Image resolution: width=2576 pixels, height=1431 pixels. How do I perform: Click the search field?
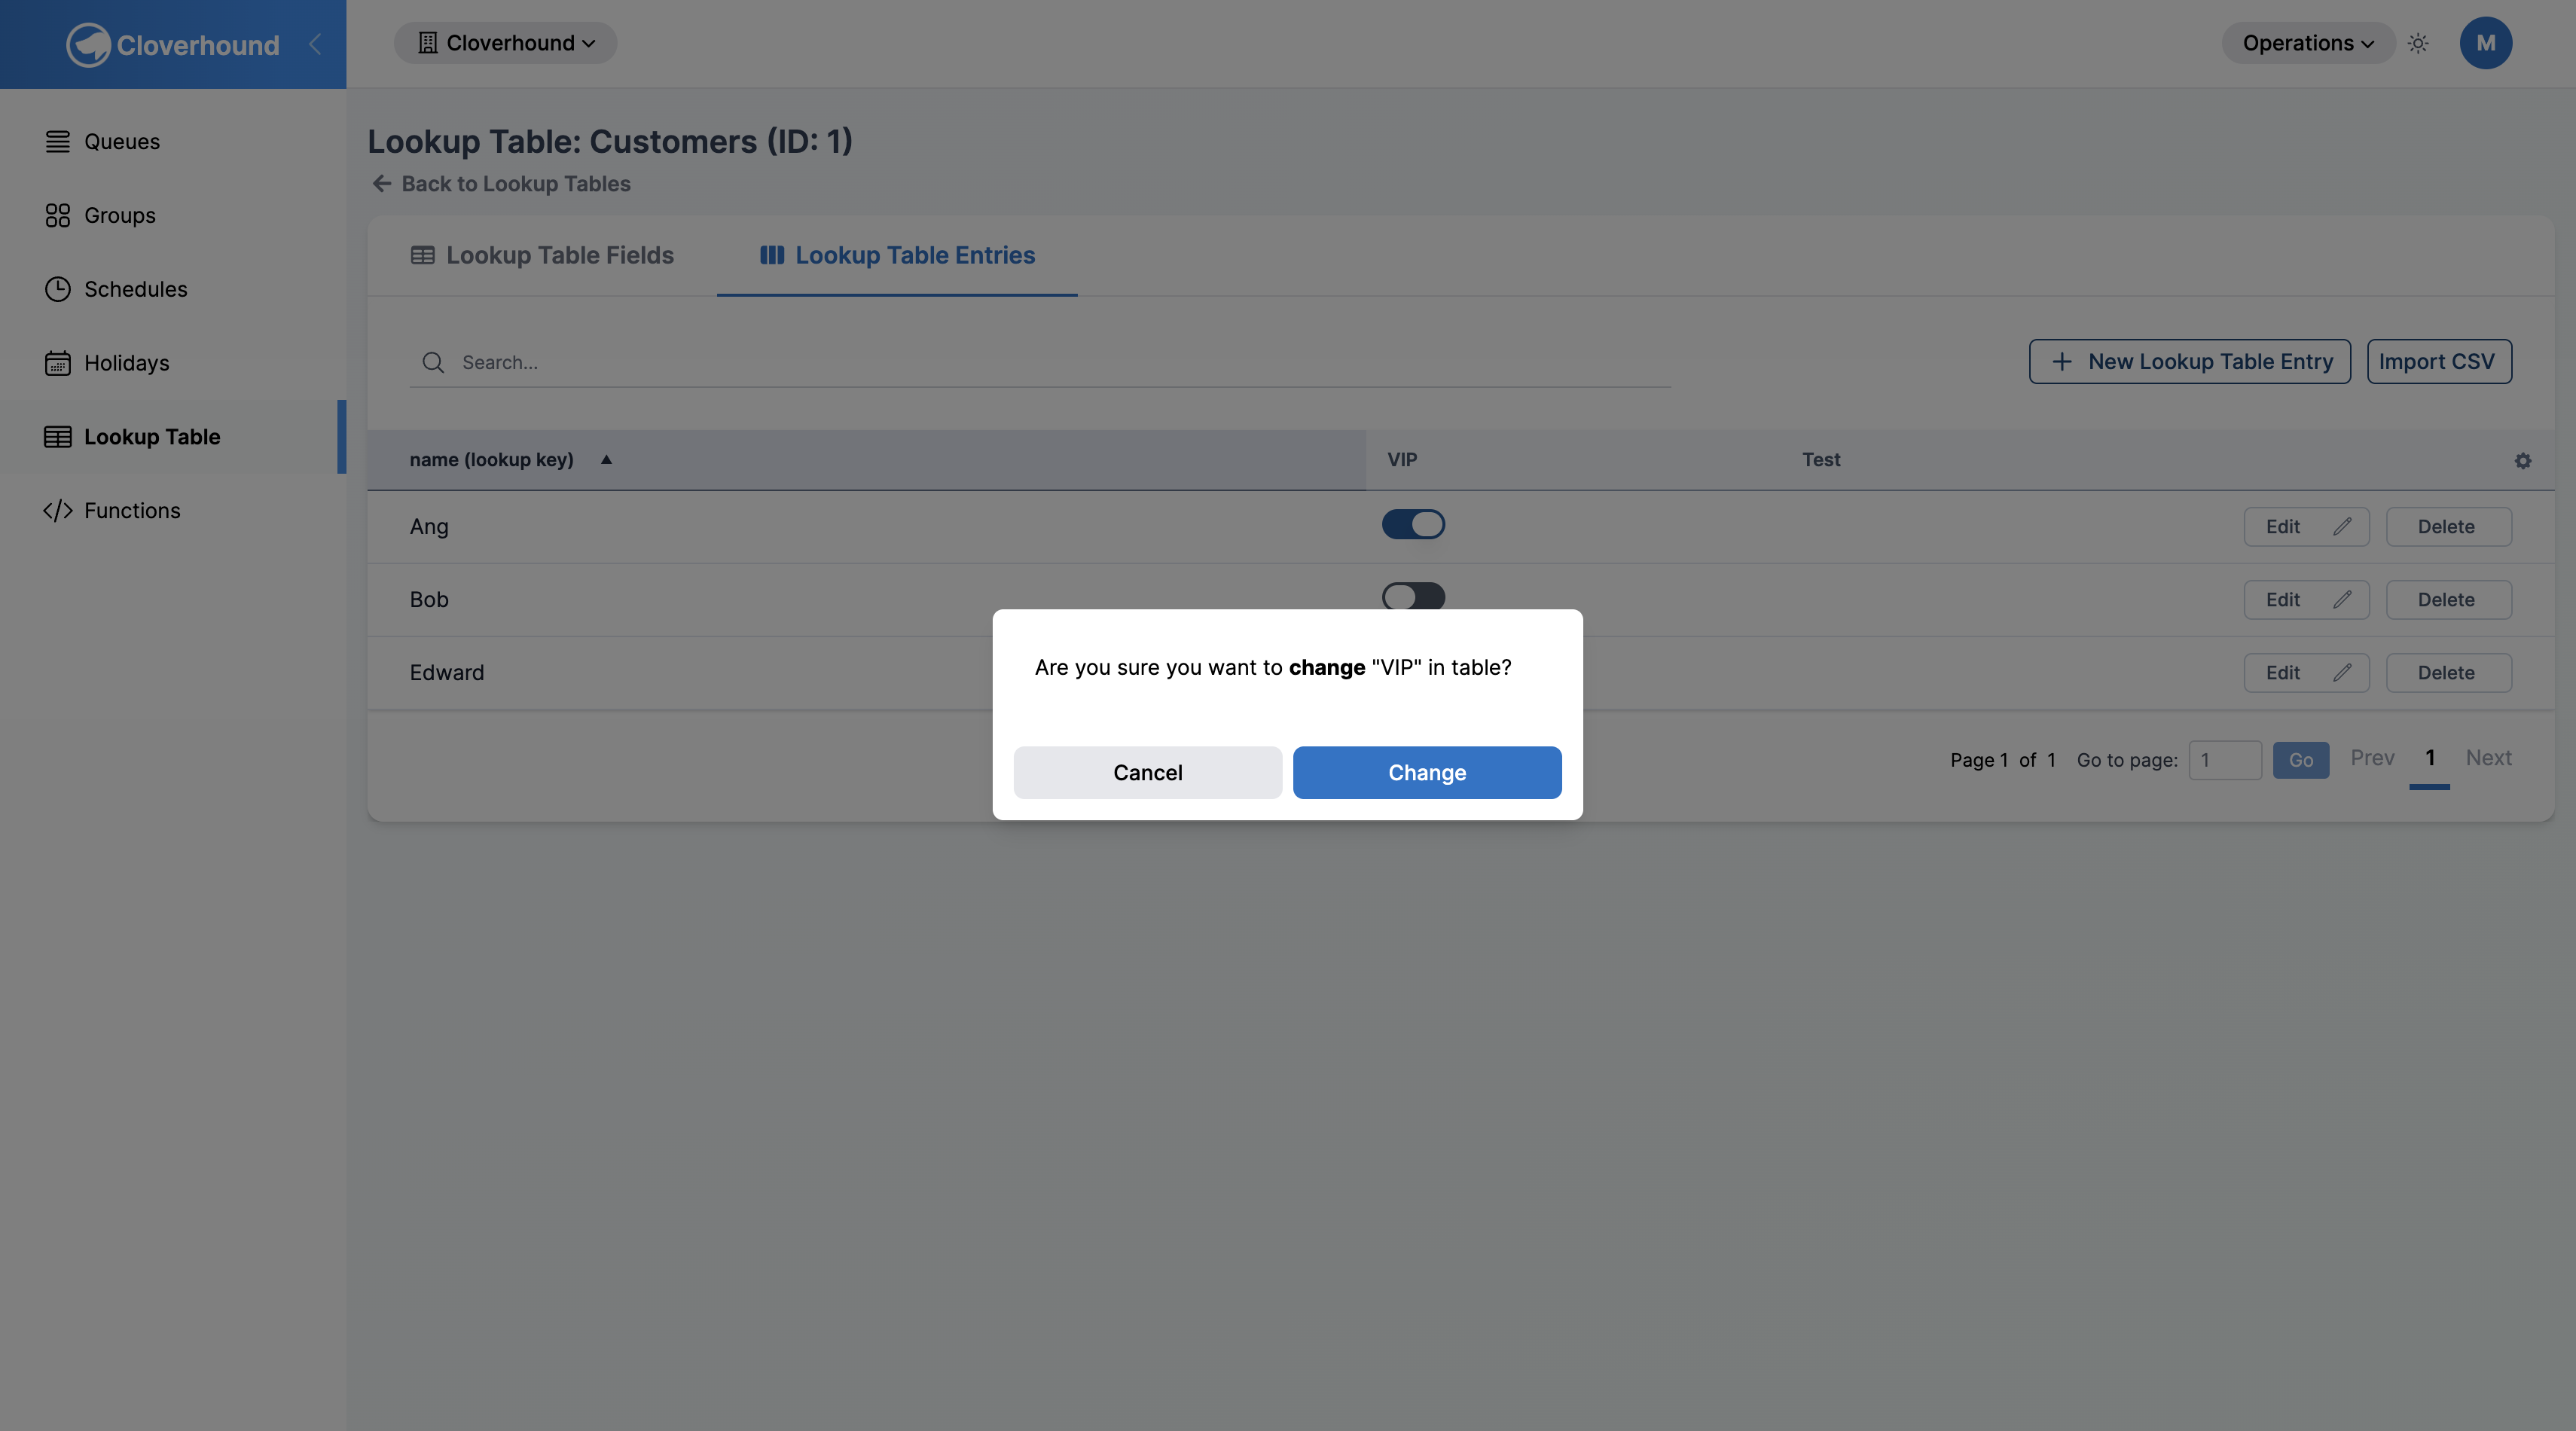click(x=1040, y=362)
